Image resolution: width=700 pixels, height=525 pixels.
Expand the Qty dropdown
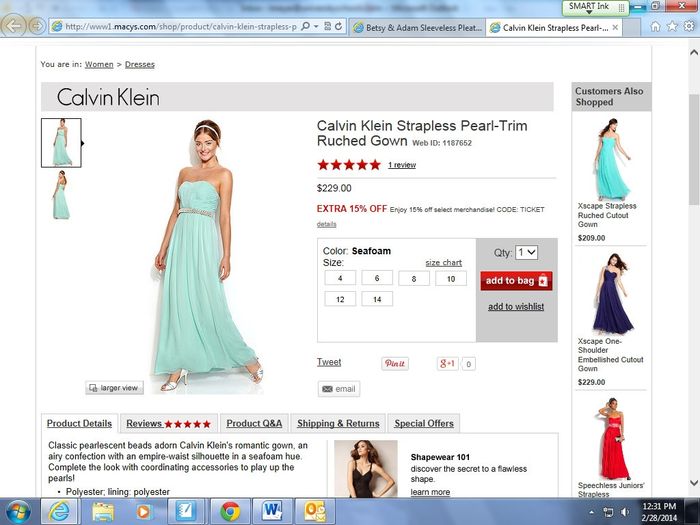526,252
